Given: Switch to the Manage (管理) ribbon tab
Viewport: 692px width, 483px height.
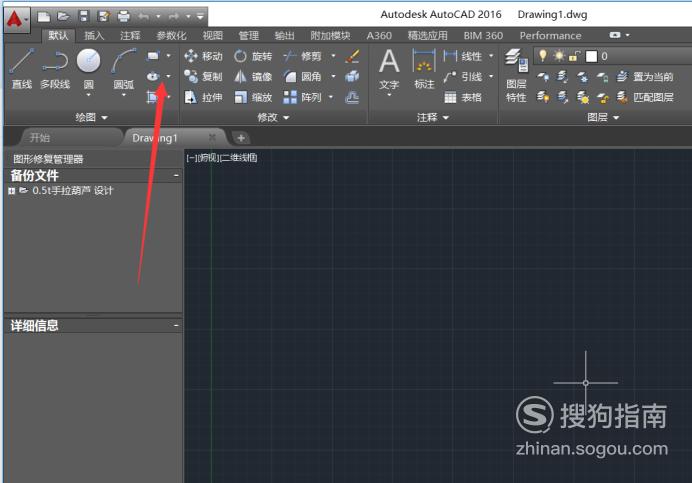Looking at the screenshot, I should 248,36.
